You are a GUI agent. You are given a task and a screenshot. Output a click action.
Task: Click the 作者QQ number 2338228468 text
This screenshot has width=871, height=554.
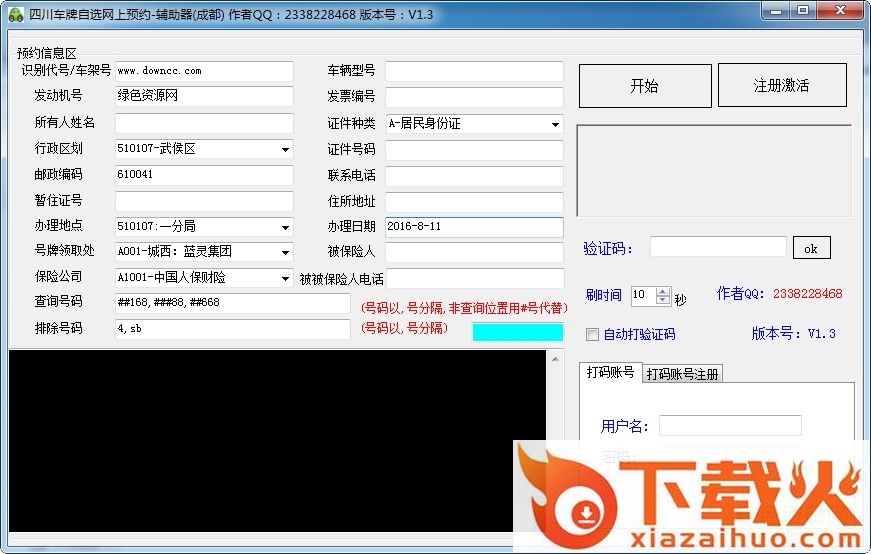(808, 294)
